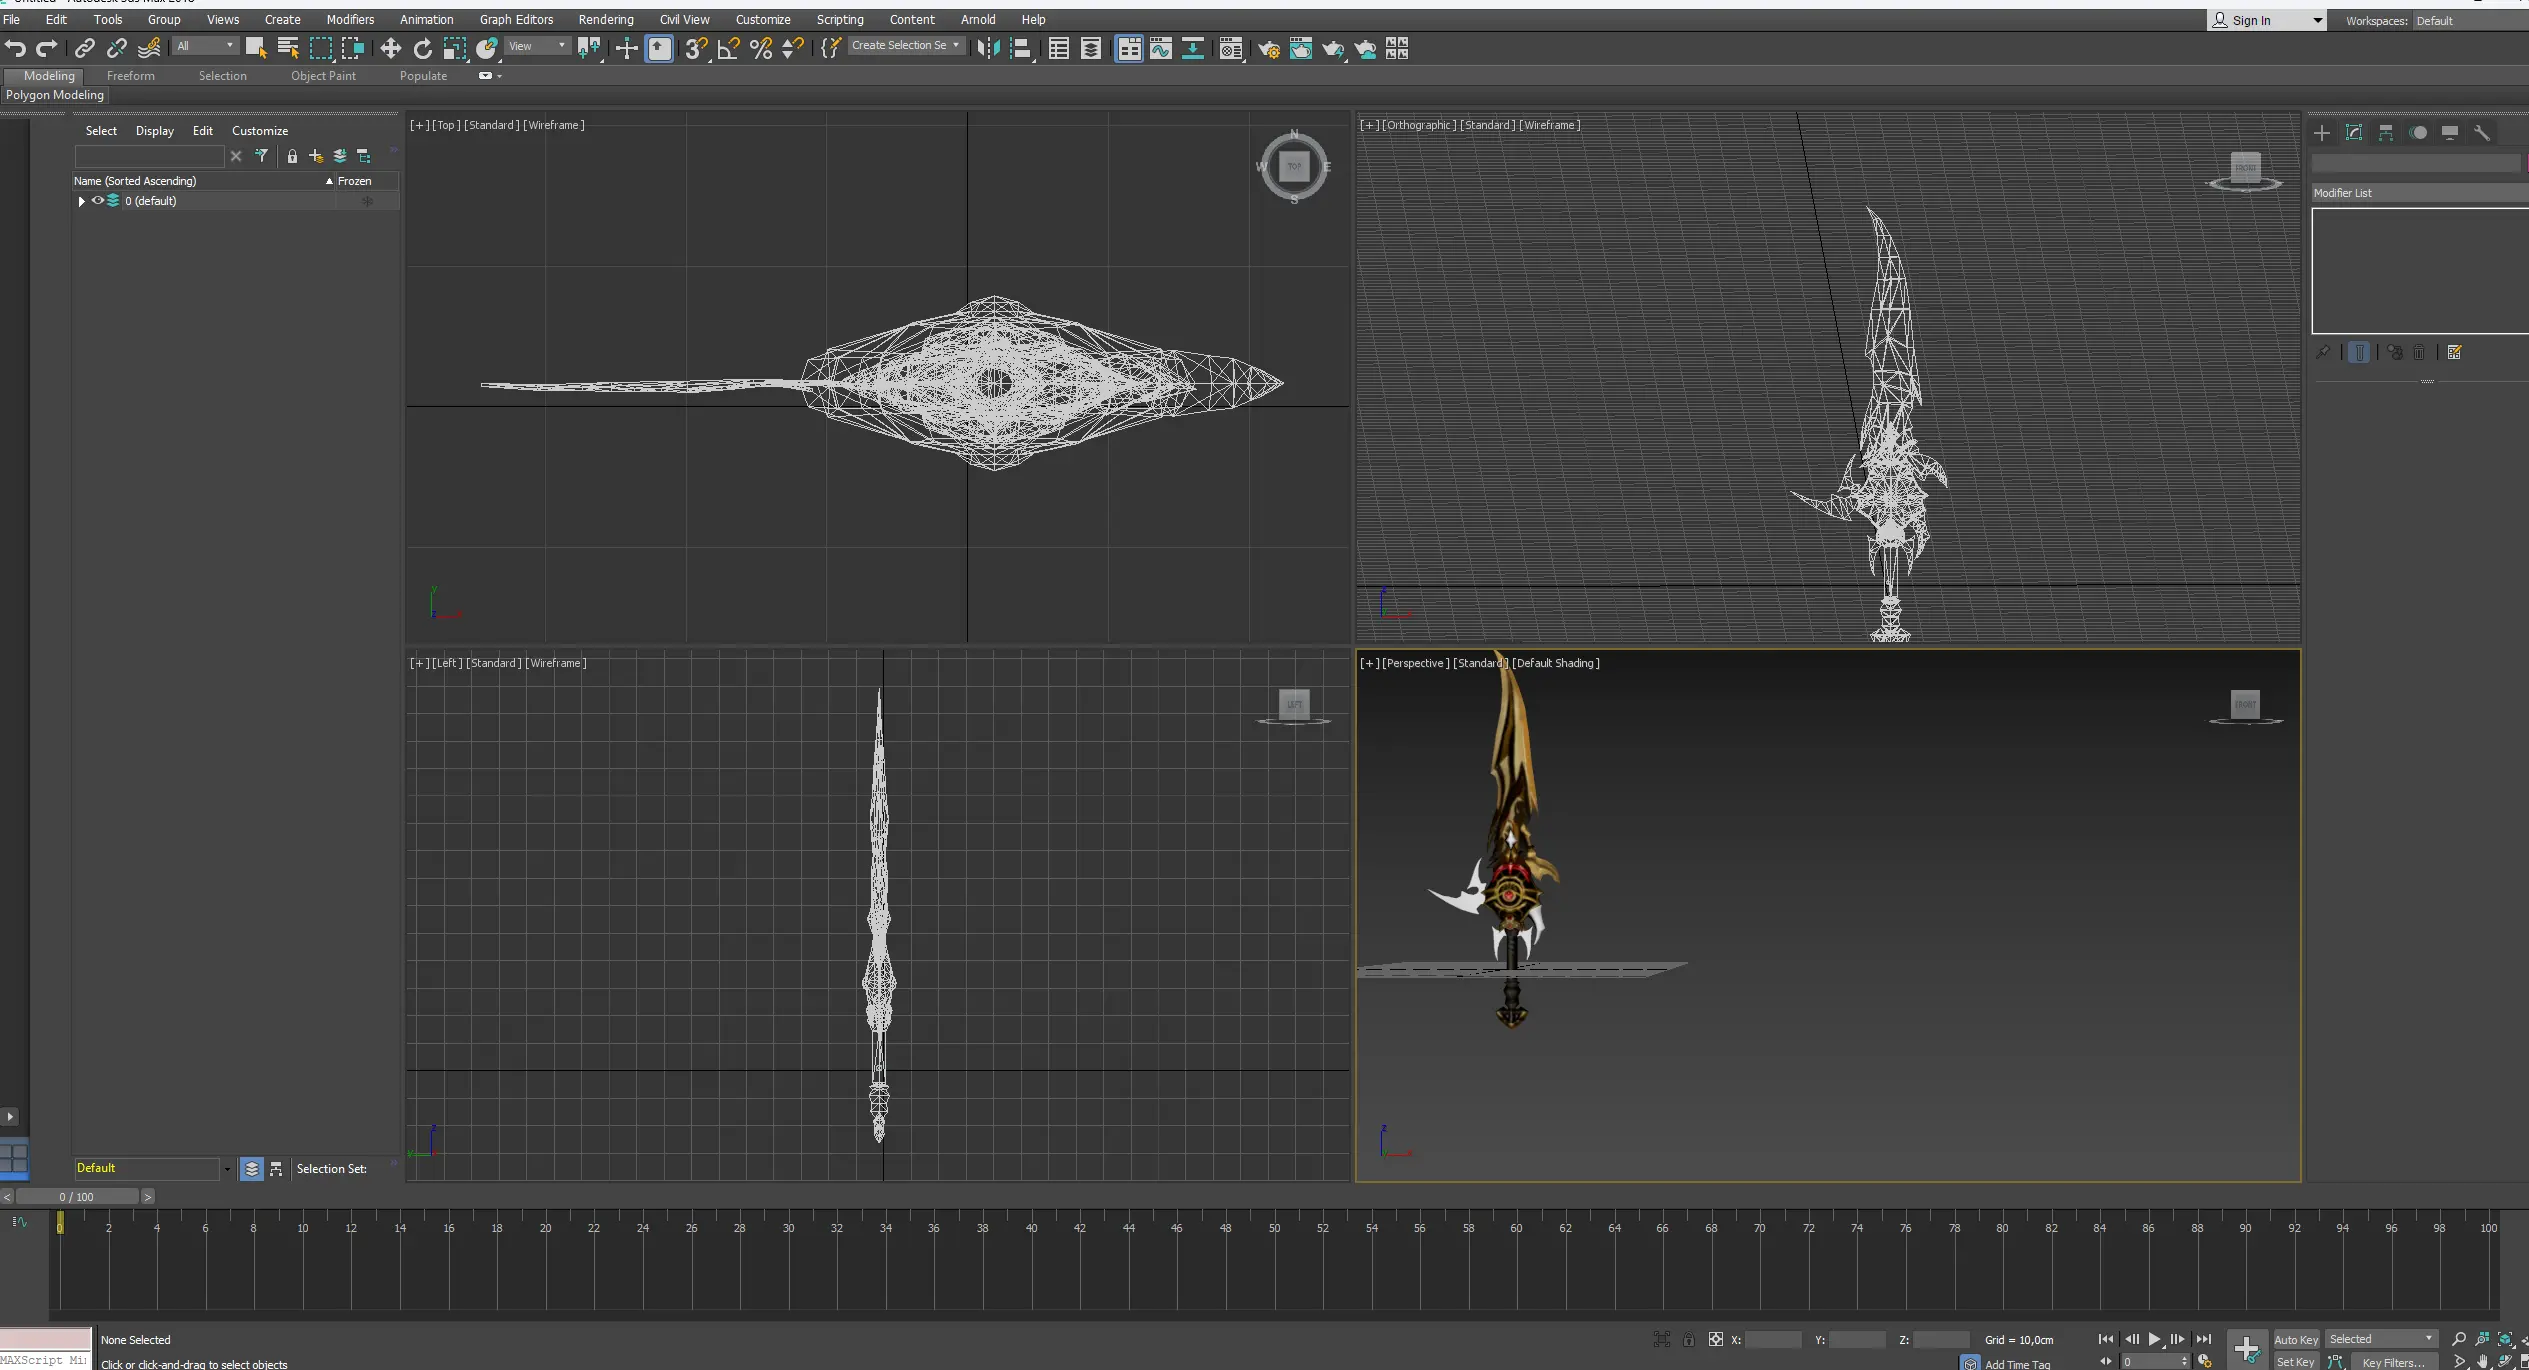
Task: Open the Curve Editor icon
Action: (x=1160, y=48)
